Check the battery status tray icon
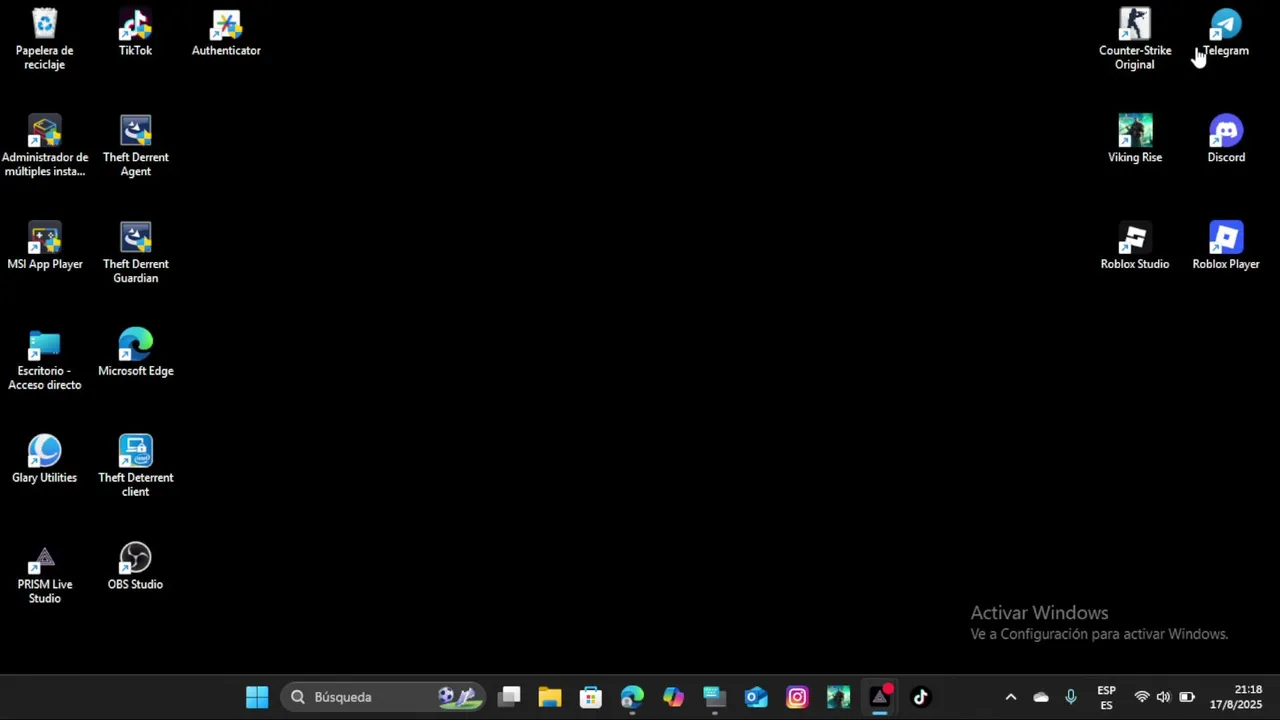The width and height of the screenshot is (1280, 720). (x=1187, y=697)
